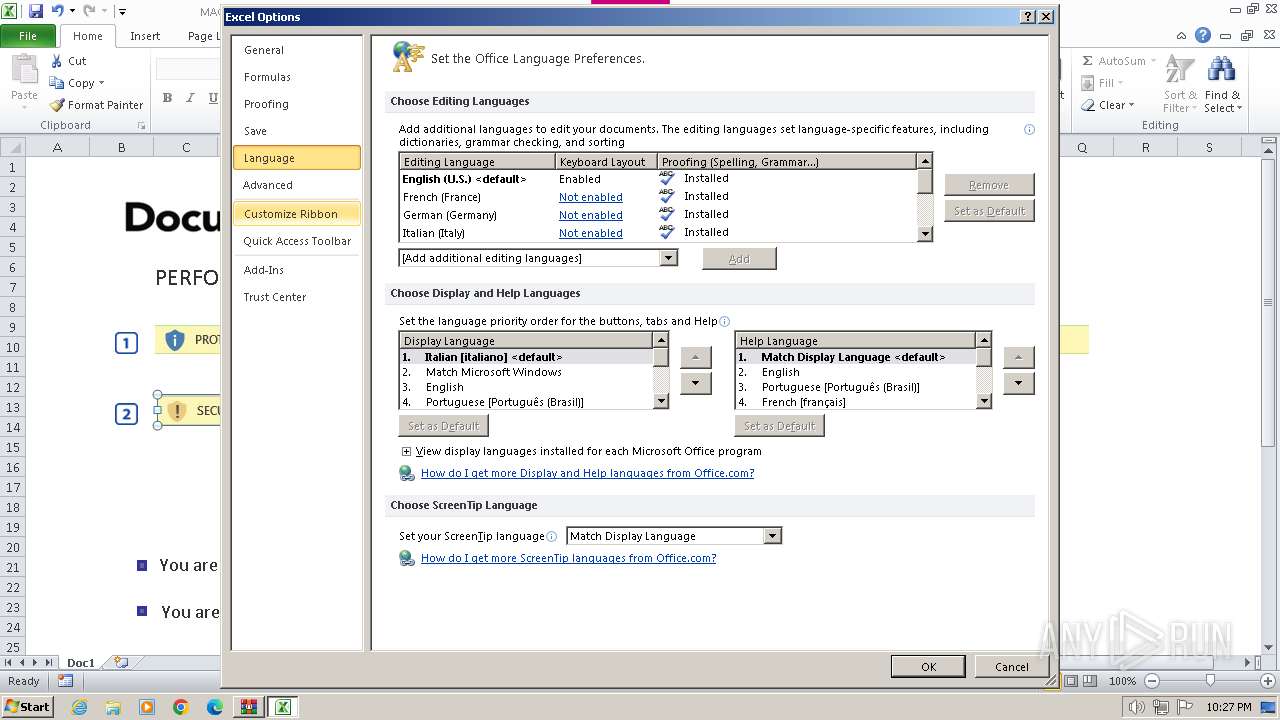
Task: Click info icon next to ScreenTip language
Action: point(552,537)
